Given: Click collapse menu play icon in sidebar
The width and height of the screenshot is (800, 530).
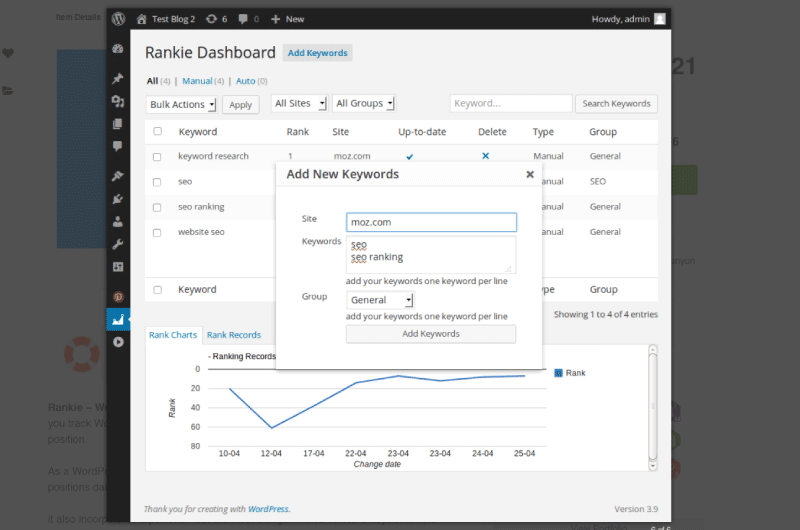Looking at the screenshot, I should tap(118, 342).
